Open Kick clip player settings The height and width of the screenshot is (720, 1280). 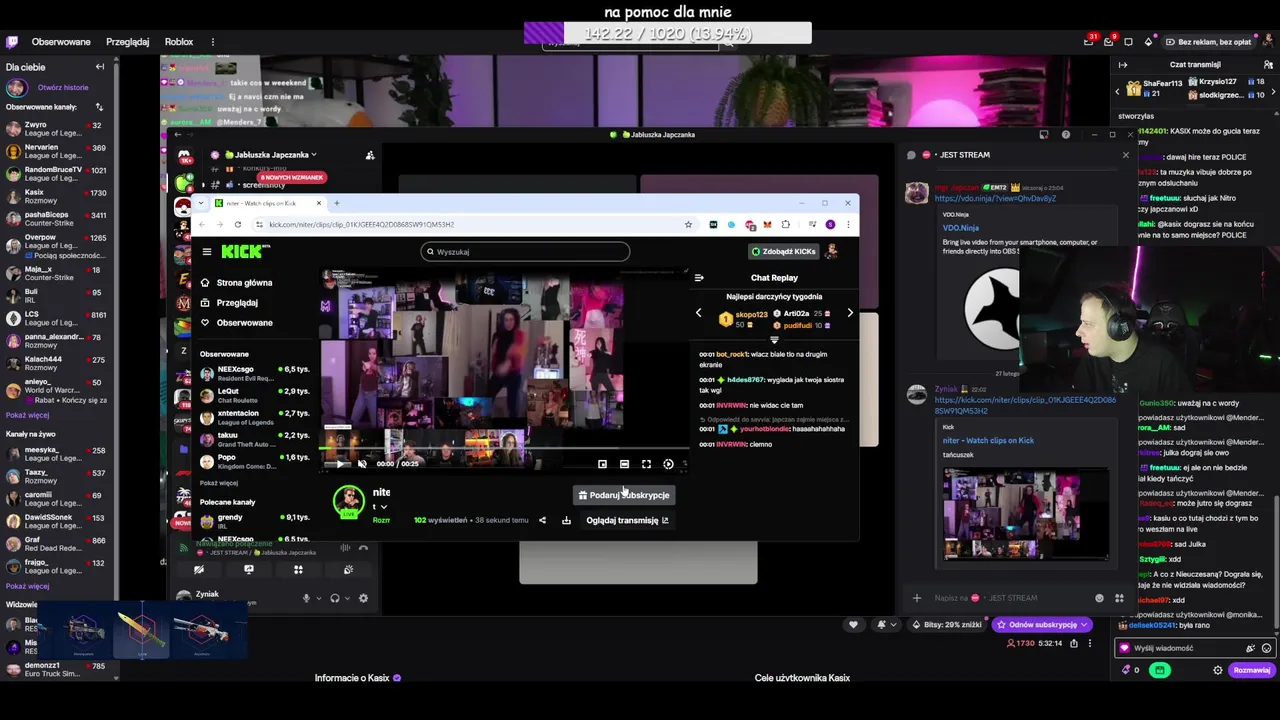point(668,464)
